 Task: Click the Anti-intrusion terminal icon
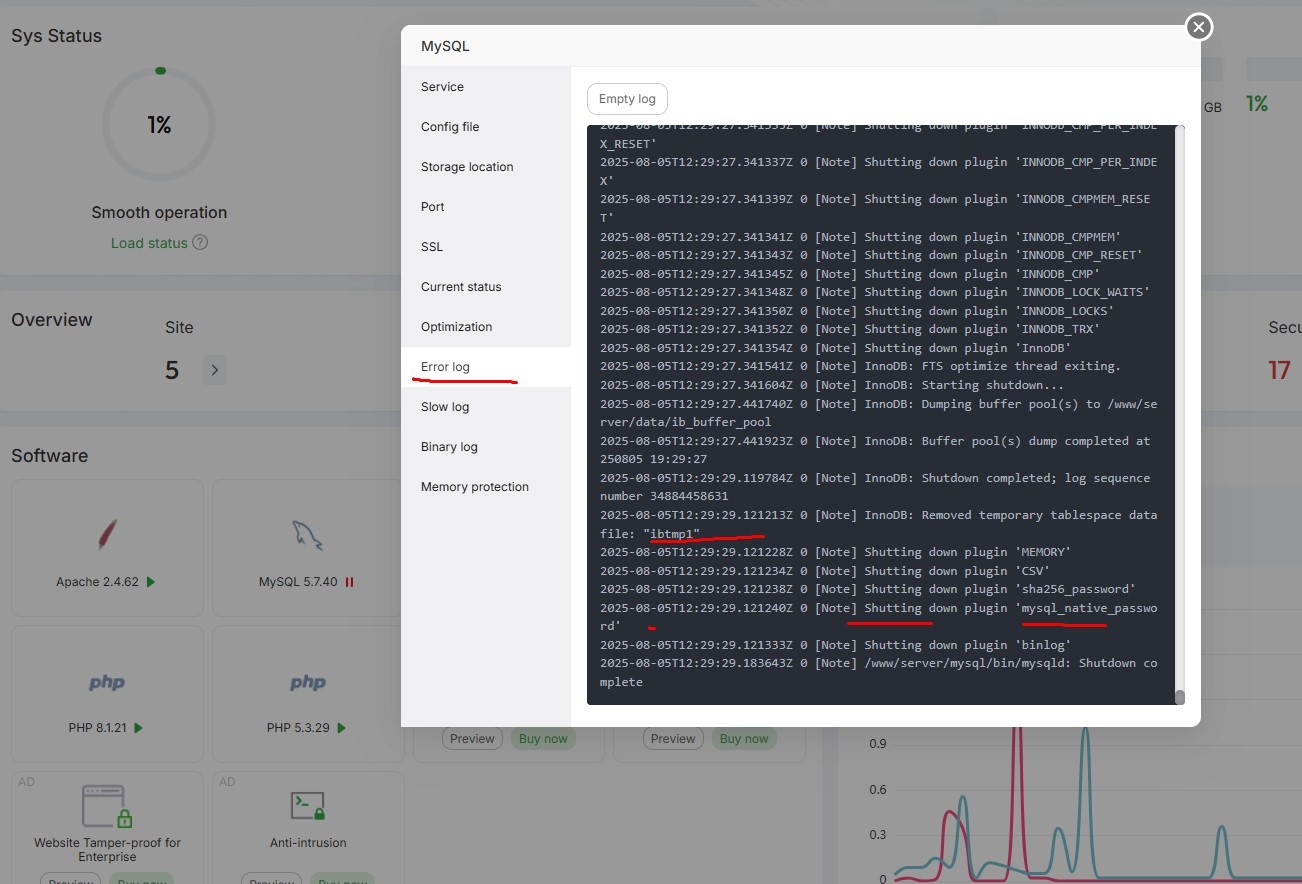[x=307, y=805]
